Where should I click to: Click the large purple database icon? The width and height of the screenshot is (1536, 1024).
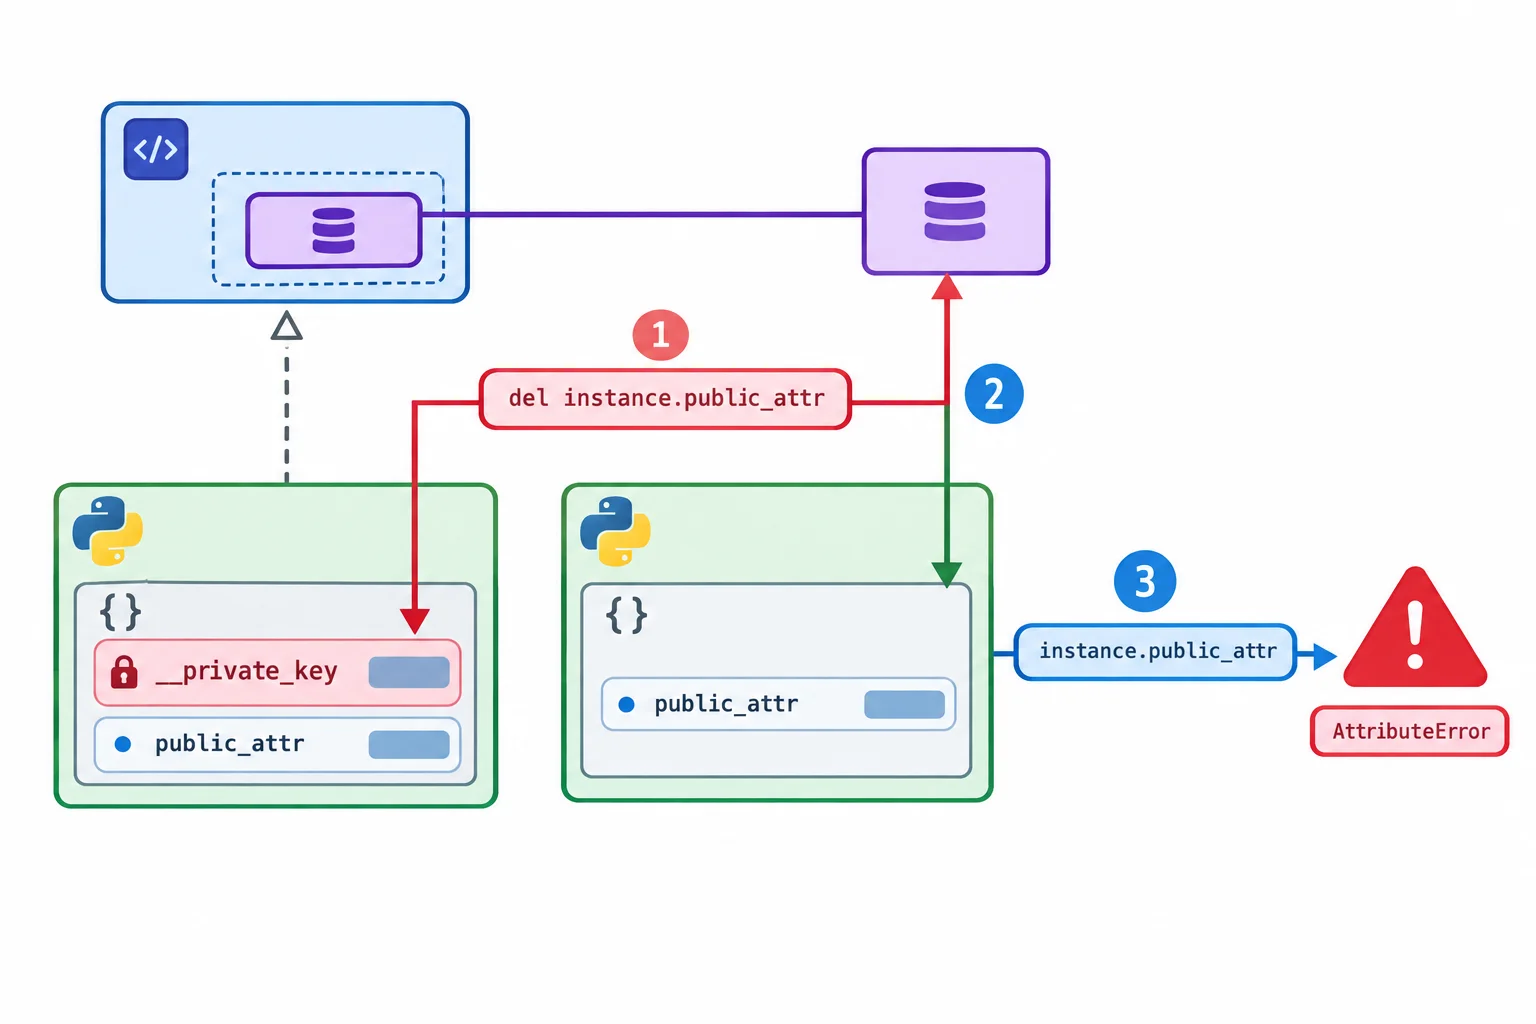955,211
